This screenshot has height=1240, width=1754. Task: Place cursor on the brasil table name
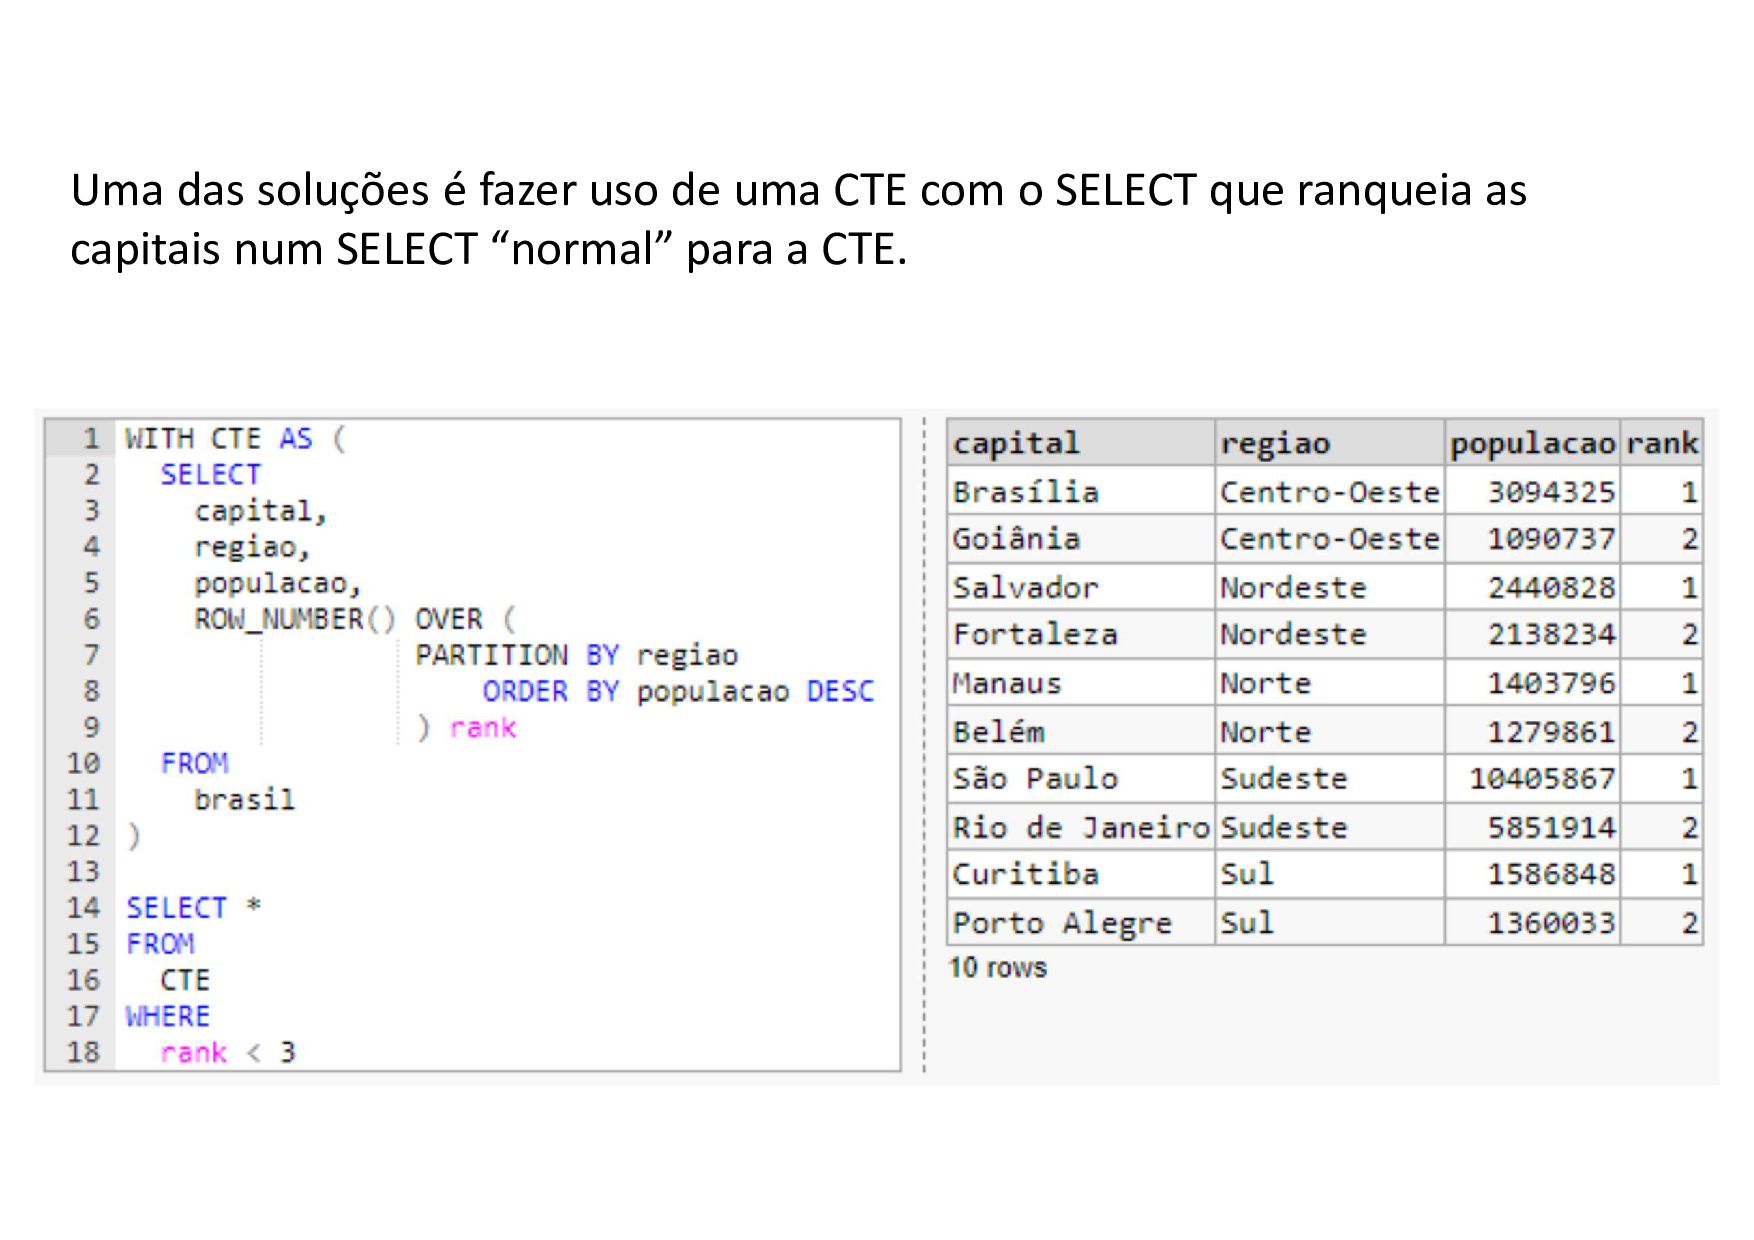(x=244, y=800)
